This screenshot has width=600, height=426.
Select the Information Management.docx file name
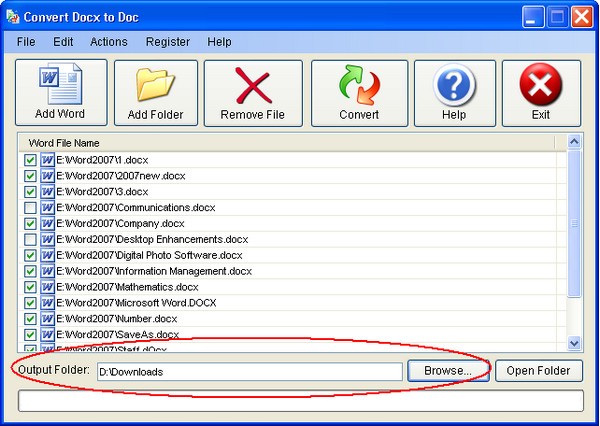(x=154, y=271)
